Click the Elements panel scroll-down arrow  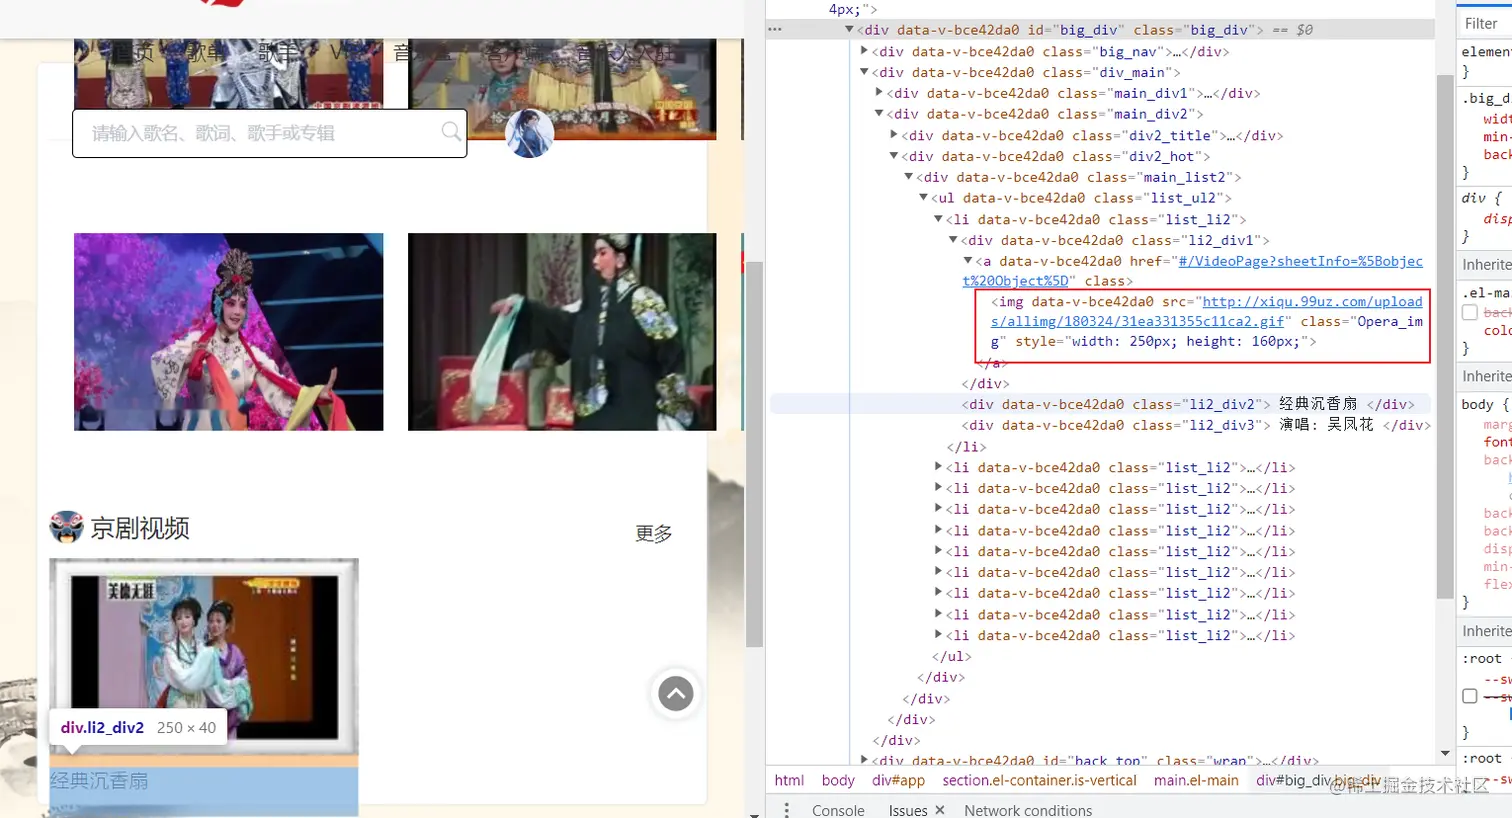pyautogui.click(x=1445, y=753)
